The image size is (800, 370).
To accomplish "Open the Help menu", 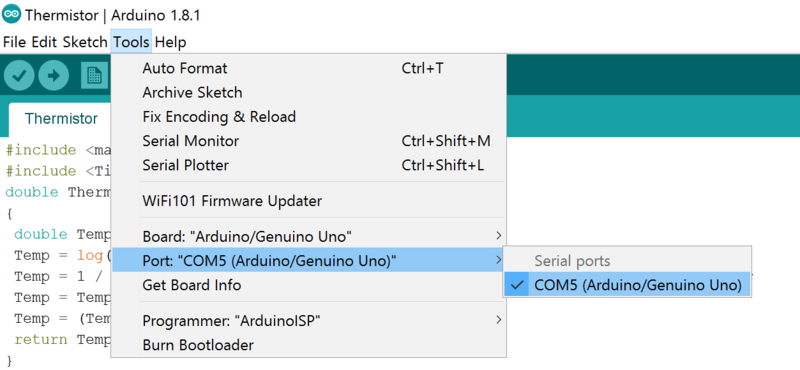I will 170,42.
